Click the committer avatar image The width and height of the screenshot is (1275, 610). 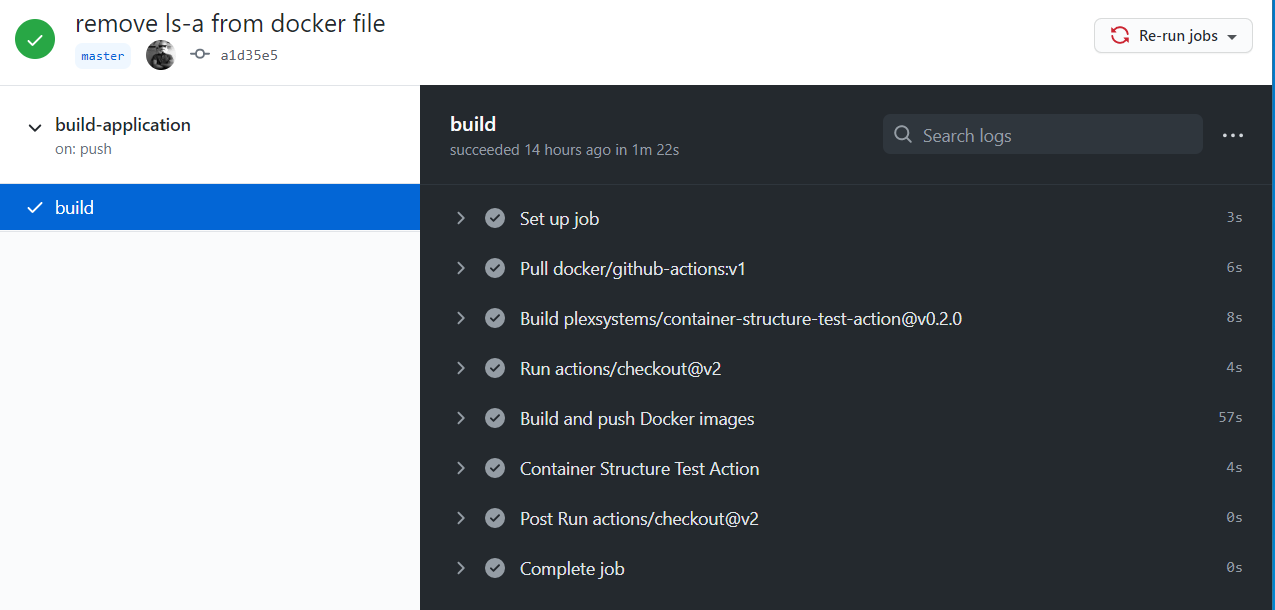160,55
